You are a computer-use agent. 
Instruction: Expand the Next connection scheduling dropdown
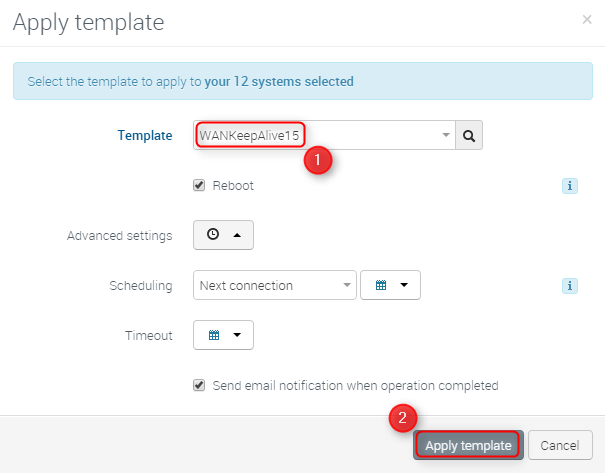click(x=347, y=286)
